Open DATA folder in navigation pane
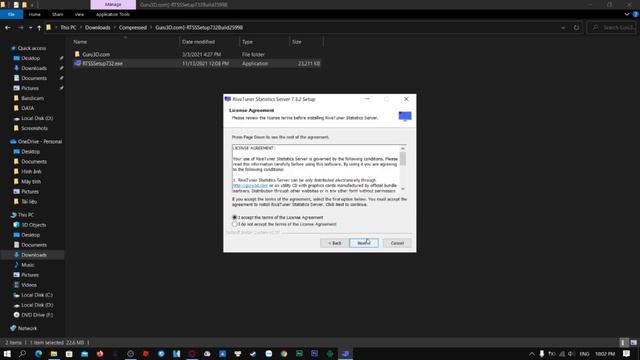Viewport: 640px width, 360px height. pos(27,108)
